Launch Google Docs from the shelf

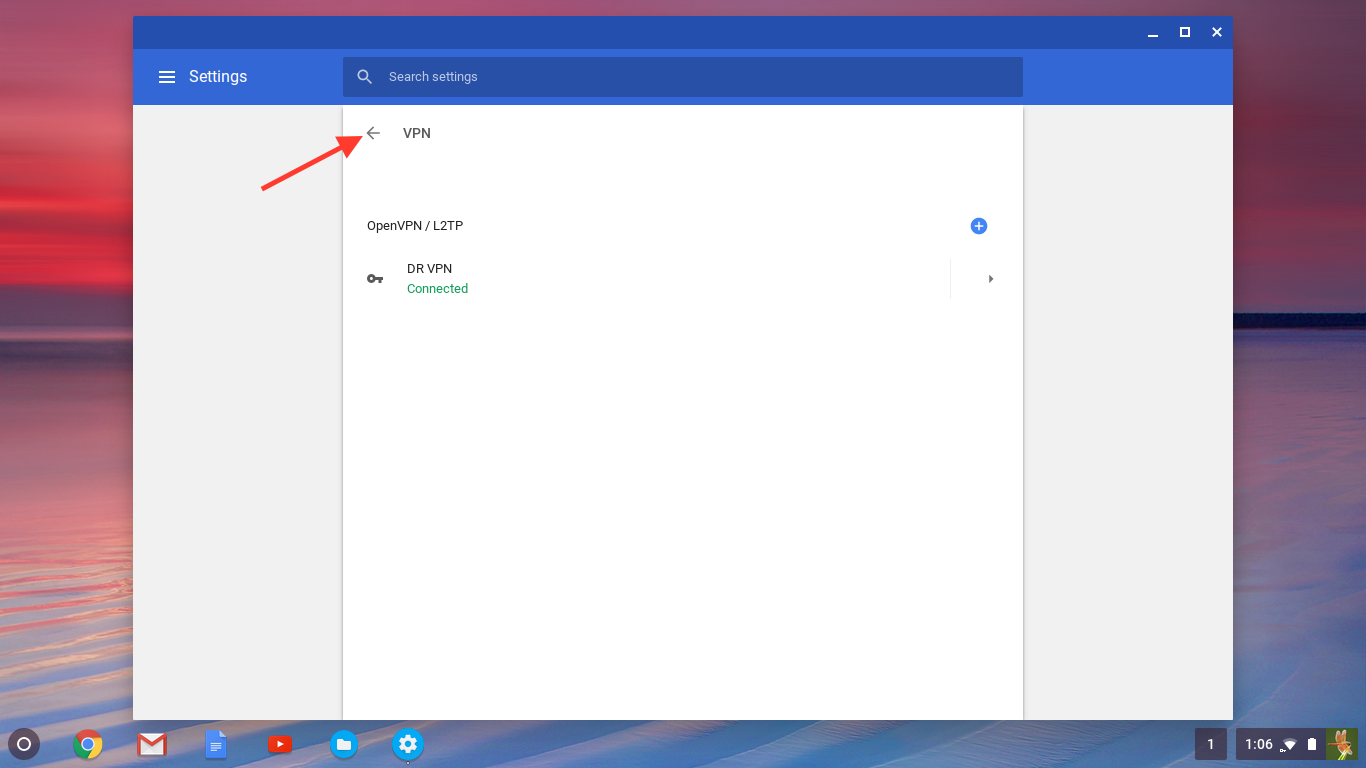coord(215,744)
